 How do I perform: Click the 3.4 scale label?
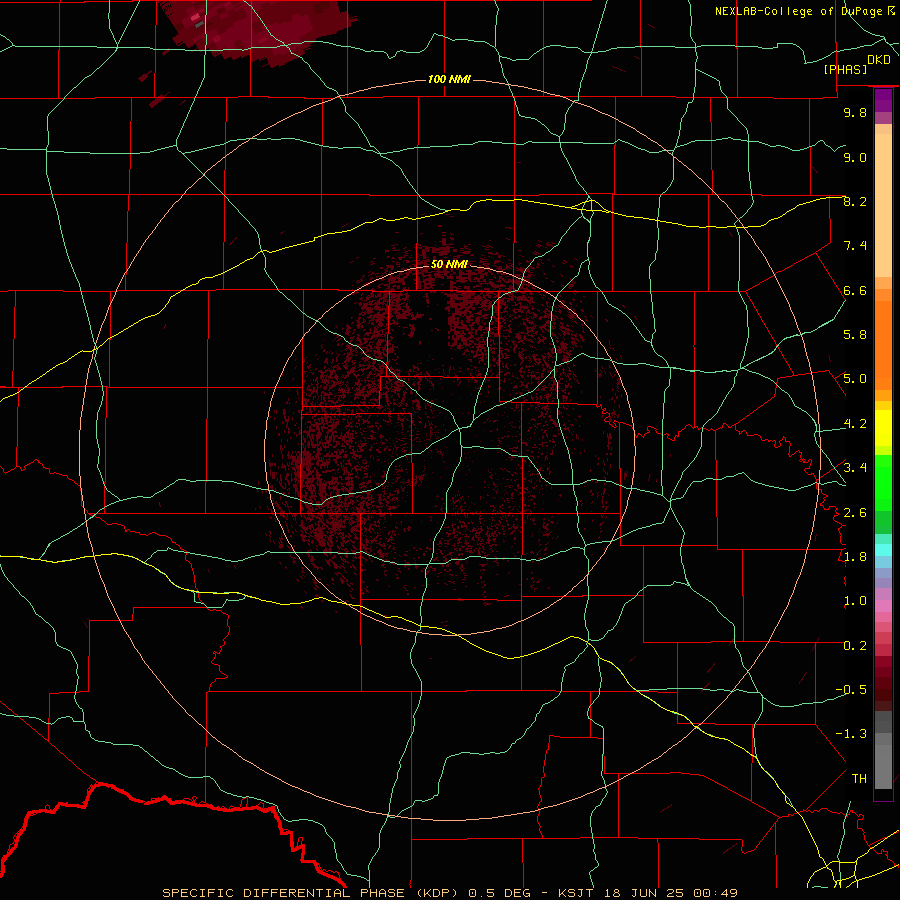point(855,468)
